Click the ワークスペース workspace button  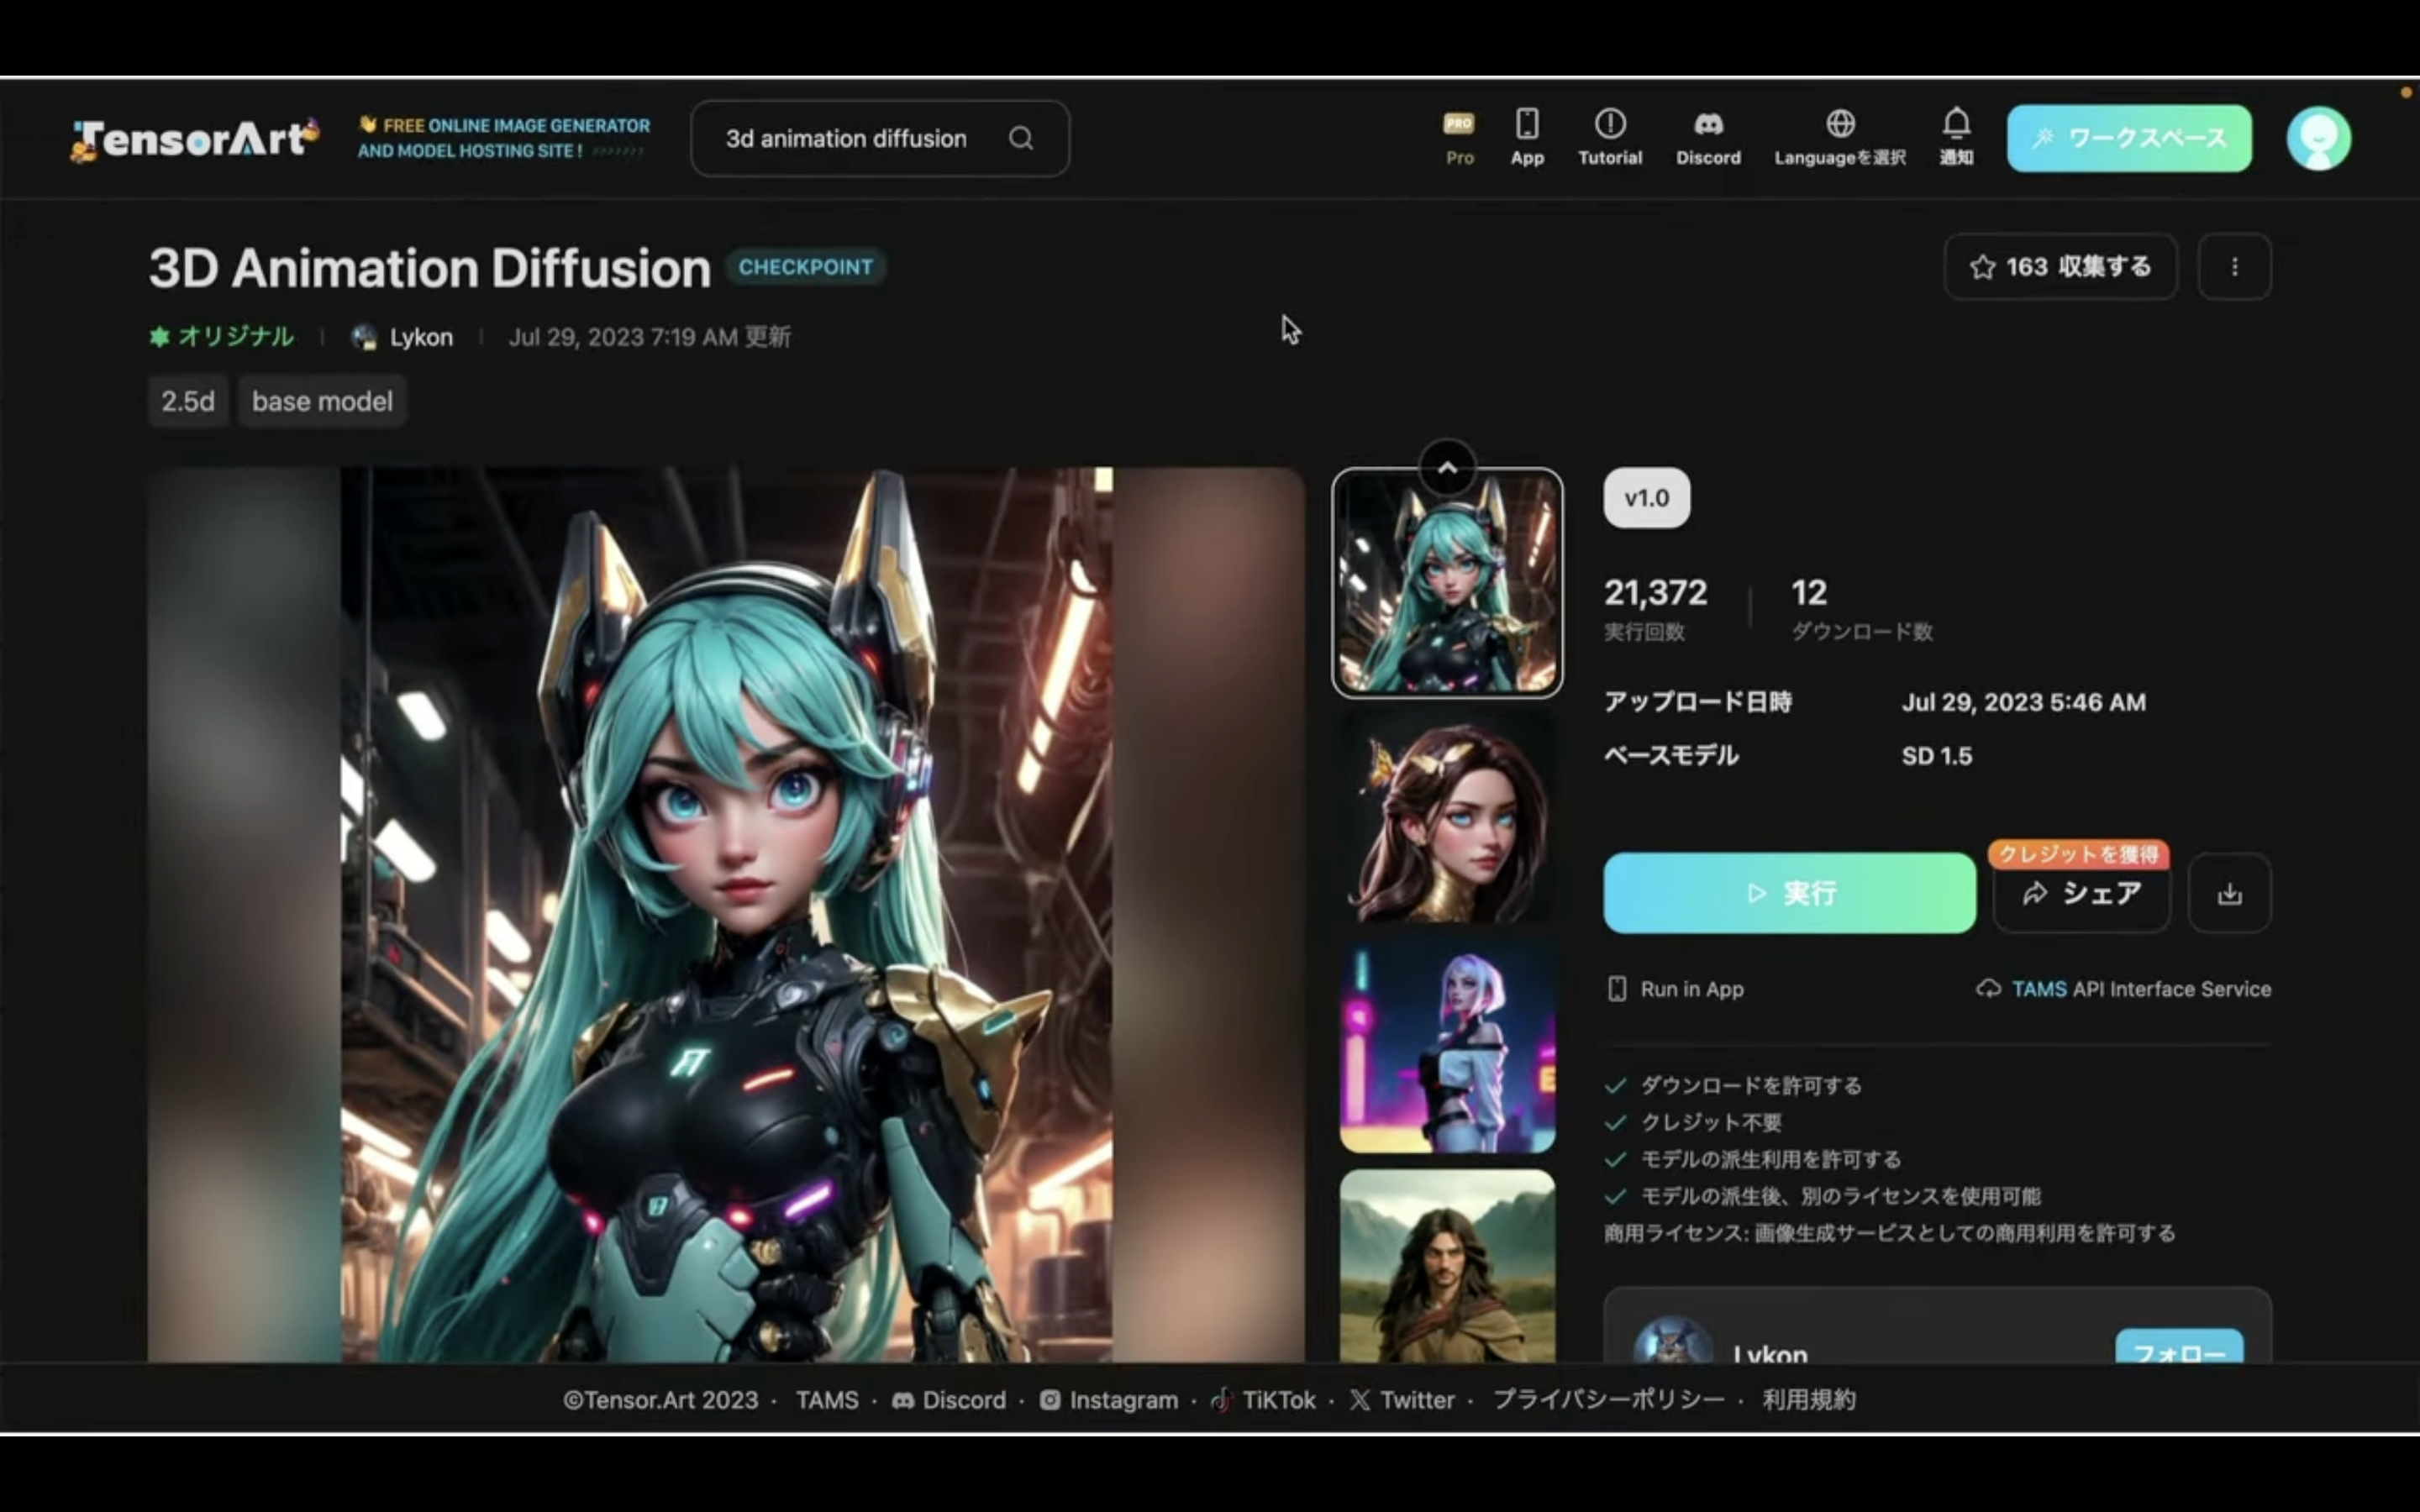(2129, 138)
